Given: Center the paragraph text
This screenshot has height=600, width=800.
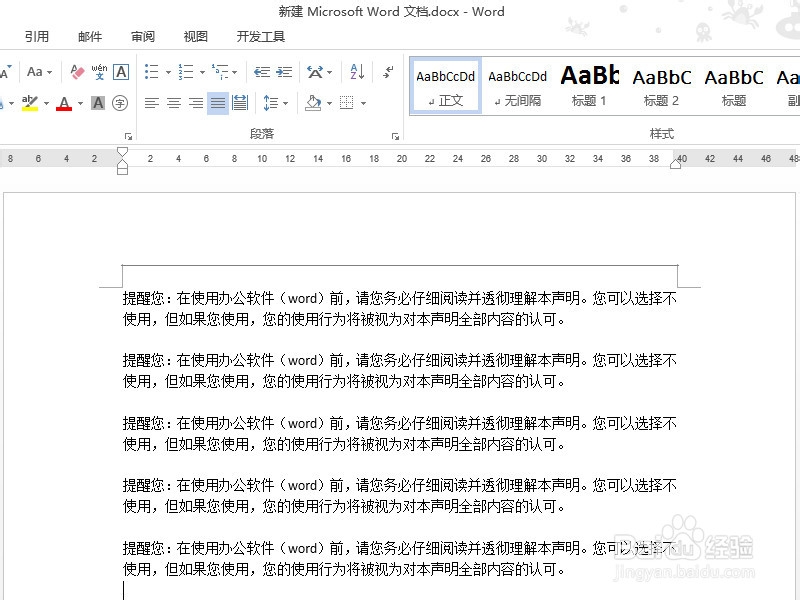Looking at the screenshot, I should 174,103.
